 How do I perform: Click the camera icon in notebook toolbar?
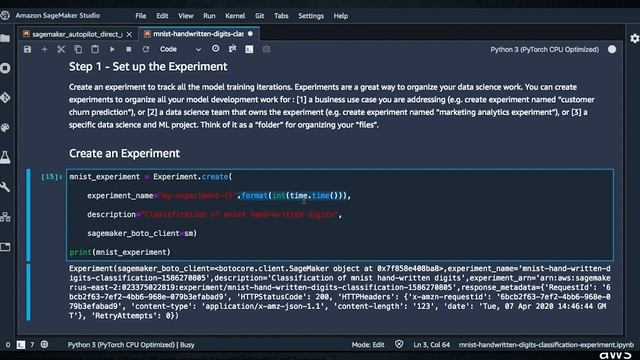pyautogui.click(x=266, y=49)
